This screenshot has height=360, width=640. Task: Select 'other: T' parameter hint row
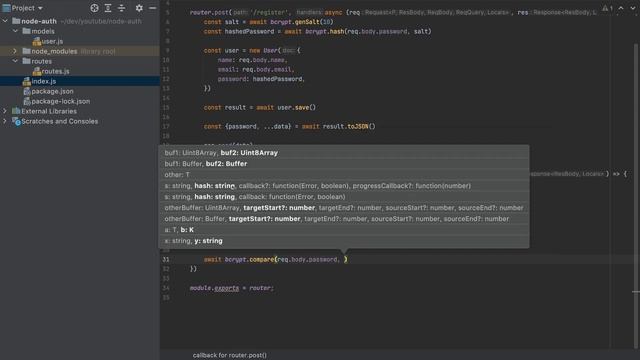(x=344, y=175)
